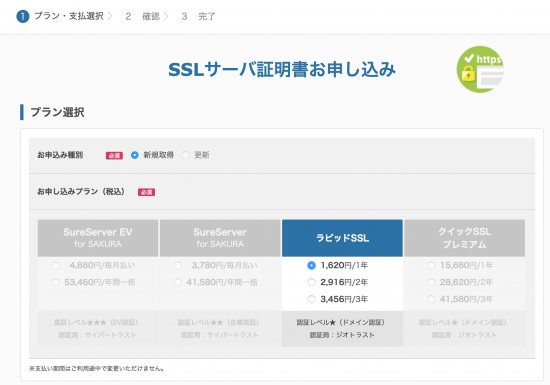Go to step プラン・支払選択
The height and width of the screenshot is (385, 550).
[x=69, y=16]
